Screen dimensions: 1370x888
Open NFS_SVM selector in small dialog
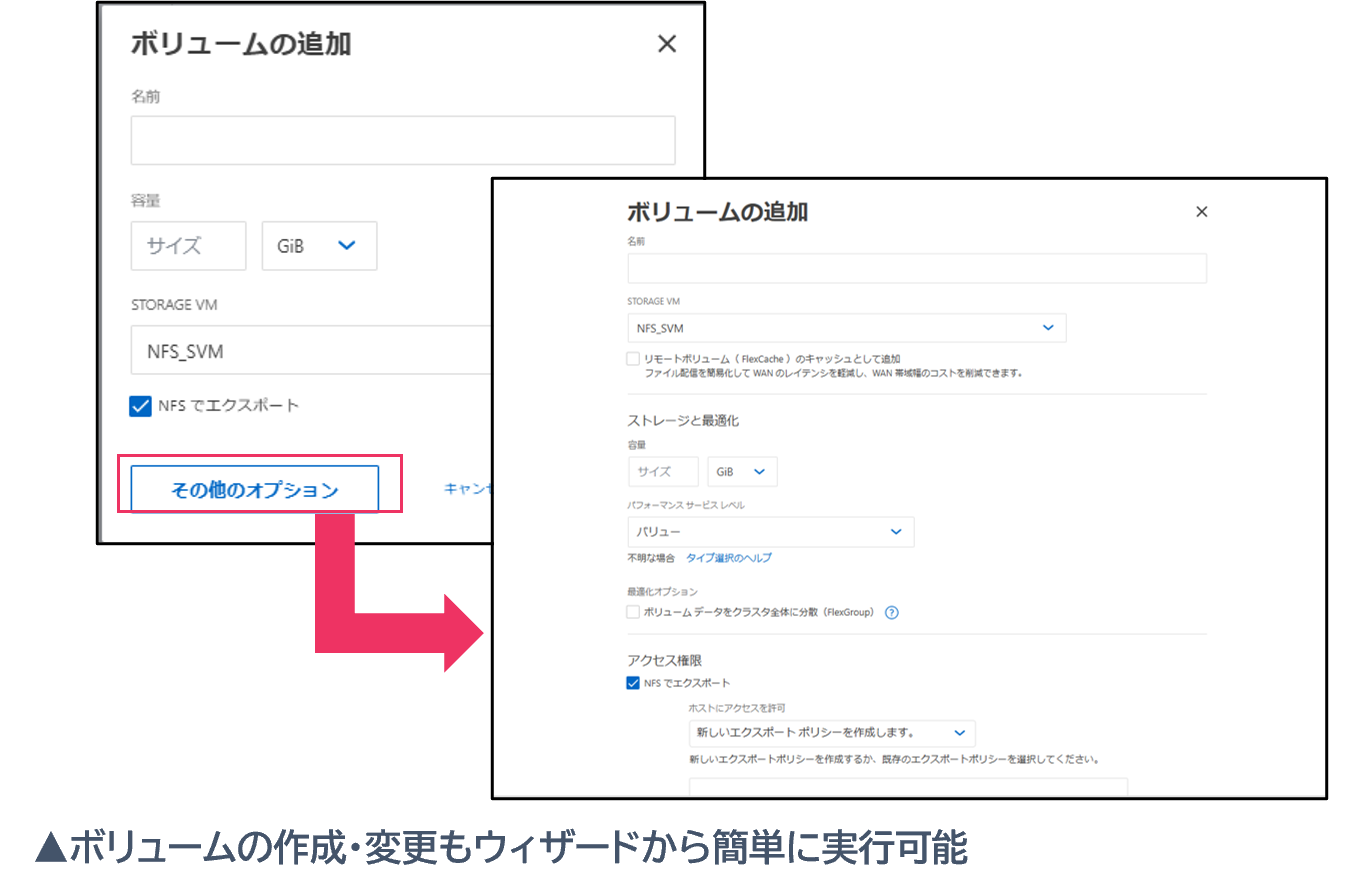(311, 350)
